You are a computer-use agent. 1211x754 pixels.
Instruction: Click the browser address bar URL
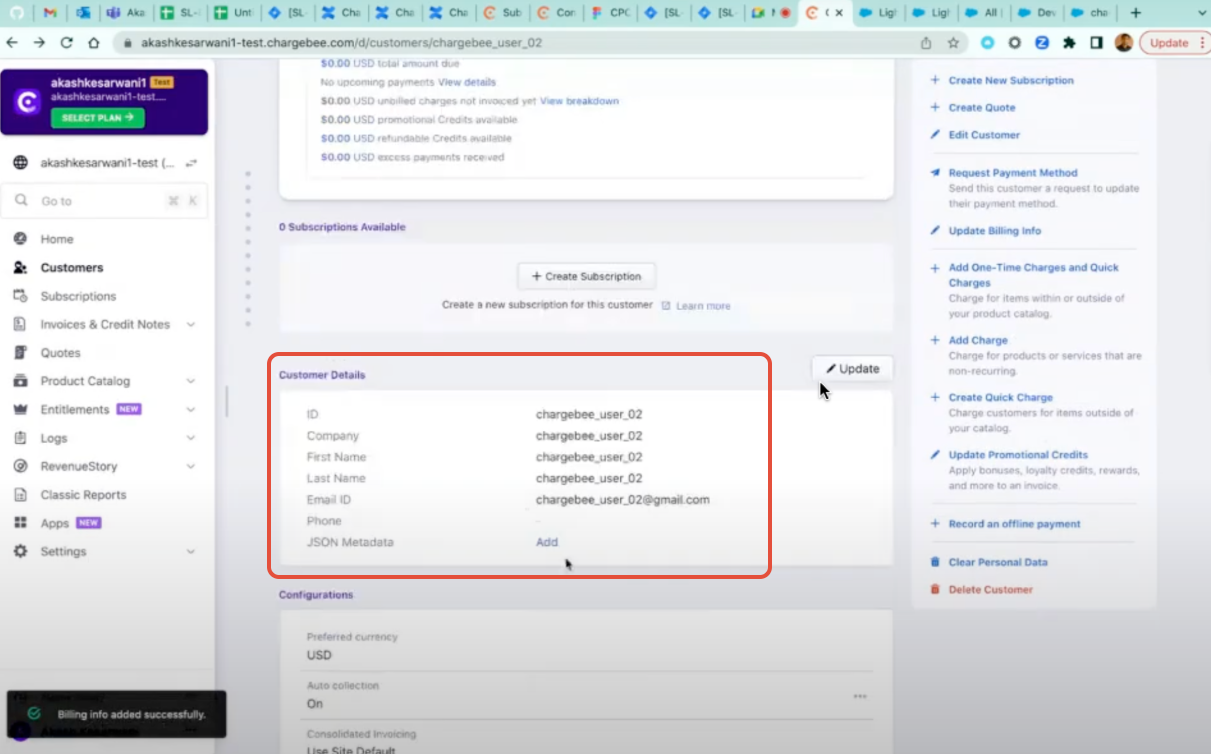pos(341,44)
